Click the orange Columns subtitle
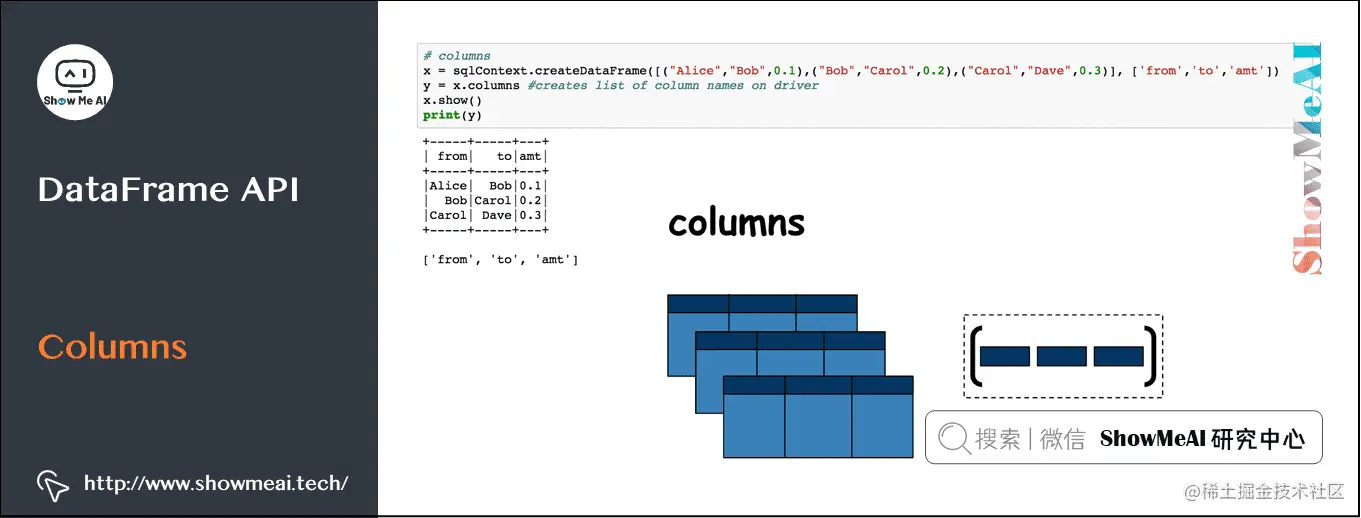Image resolution: width=1361 pixels, height=518 pixels. pyautogui.click(x=112, y=347)
